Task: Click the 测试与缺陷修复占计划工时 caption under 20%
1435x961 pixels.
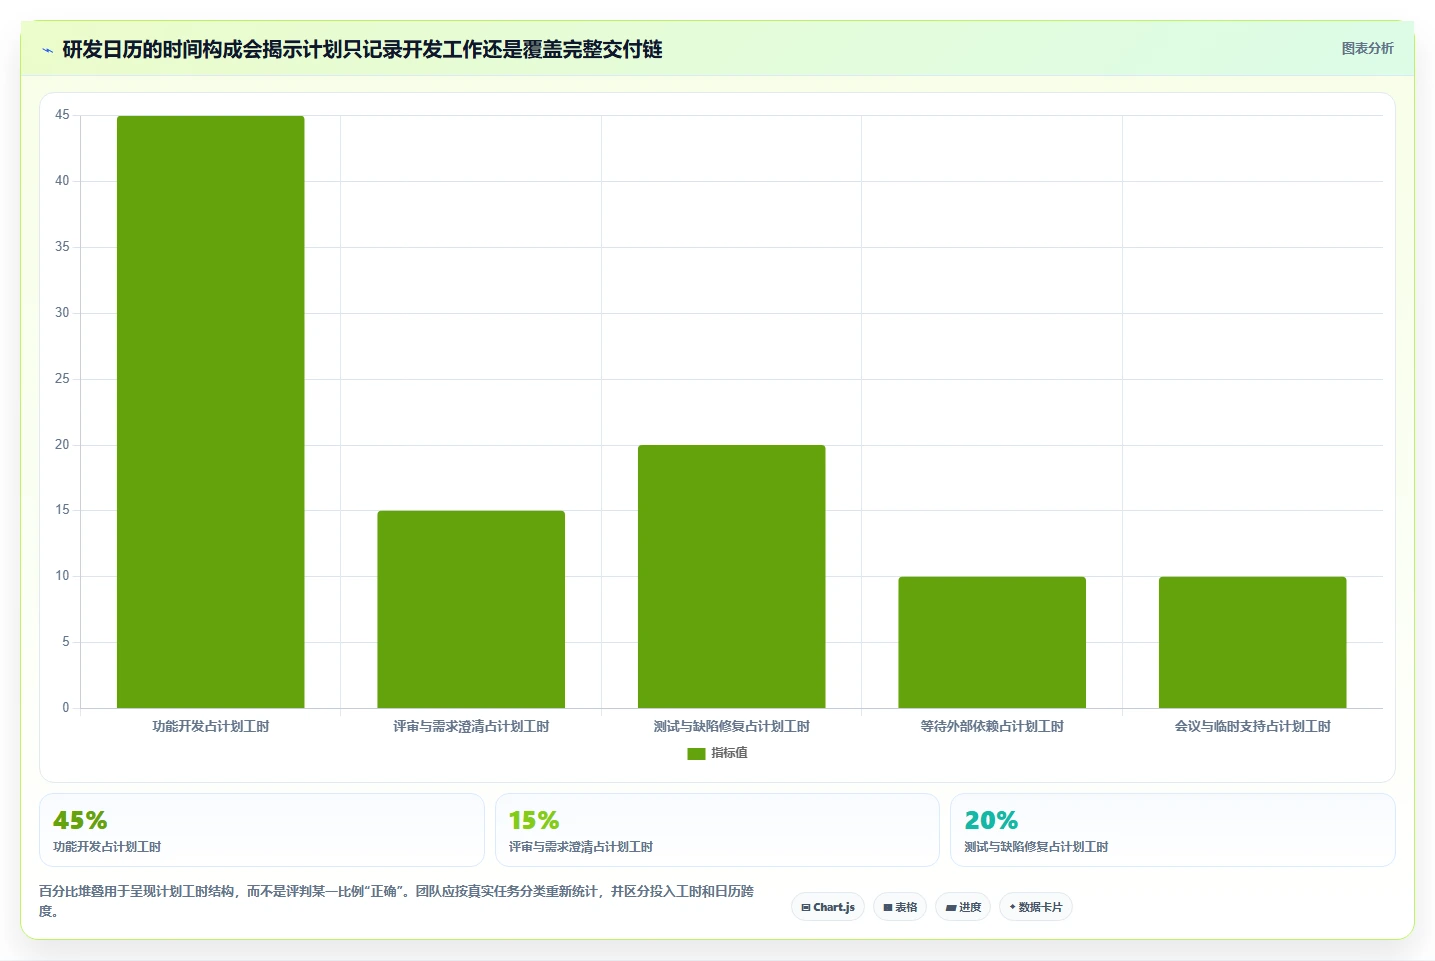Action: (x=1036, y=847)
